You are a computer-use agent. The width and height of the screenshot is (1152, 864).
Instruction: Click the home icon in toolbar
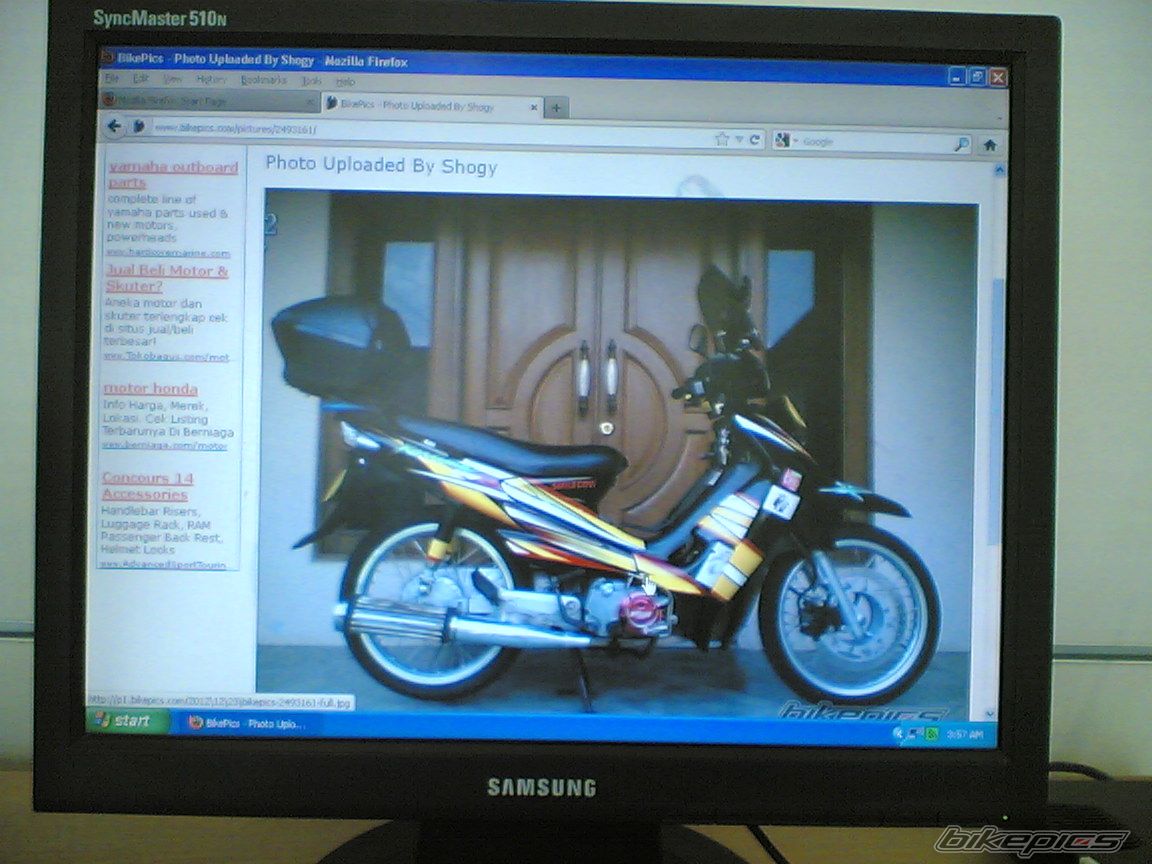pyautogui.click(x=990, y=145)
